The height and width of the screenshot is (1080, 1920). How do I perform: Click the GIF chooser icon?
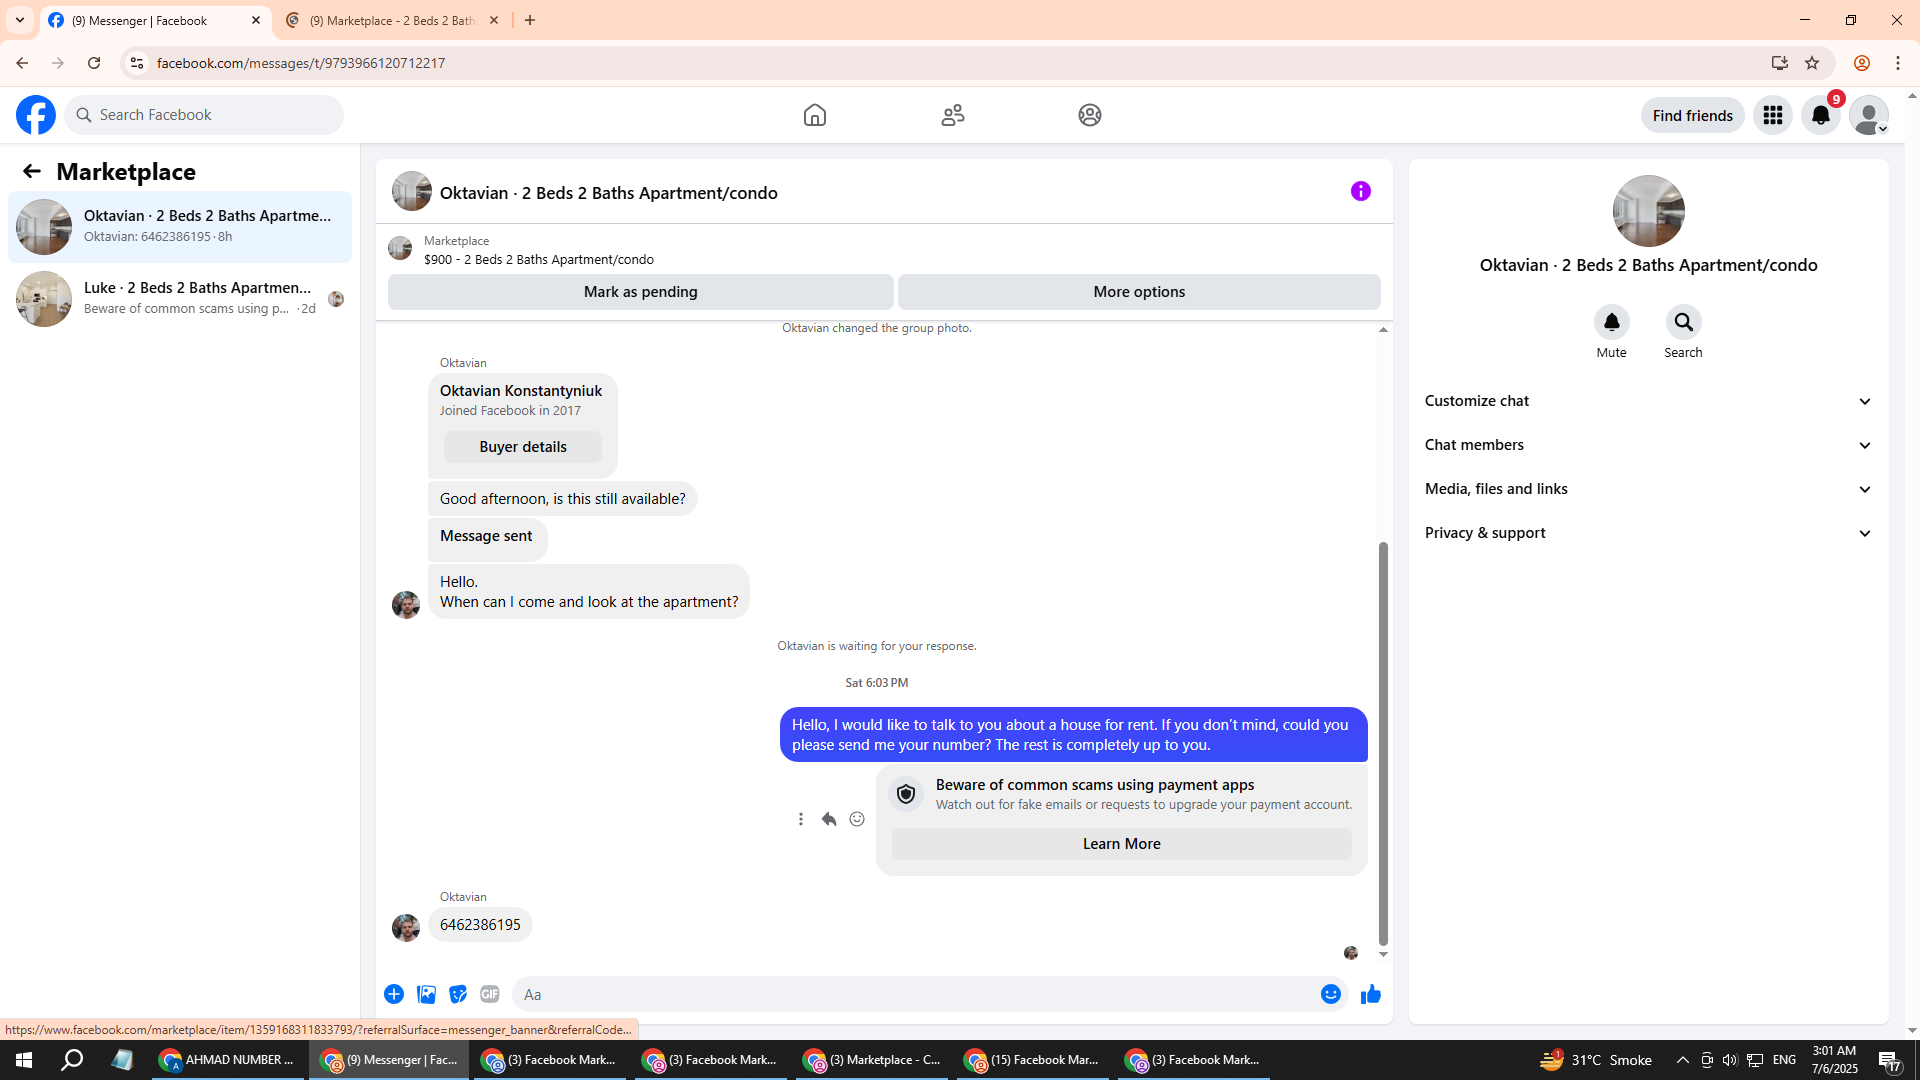(x=489, y=994)
